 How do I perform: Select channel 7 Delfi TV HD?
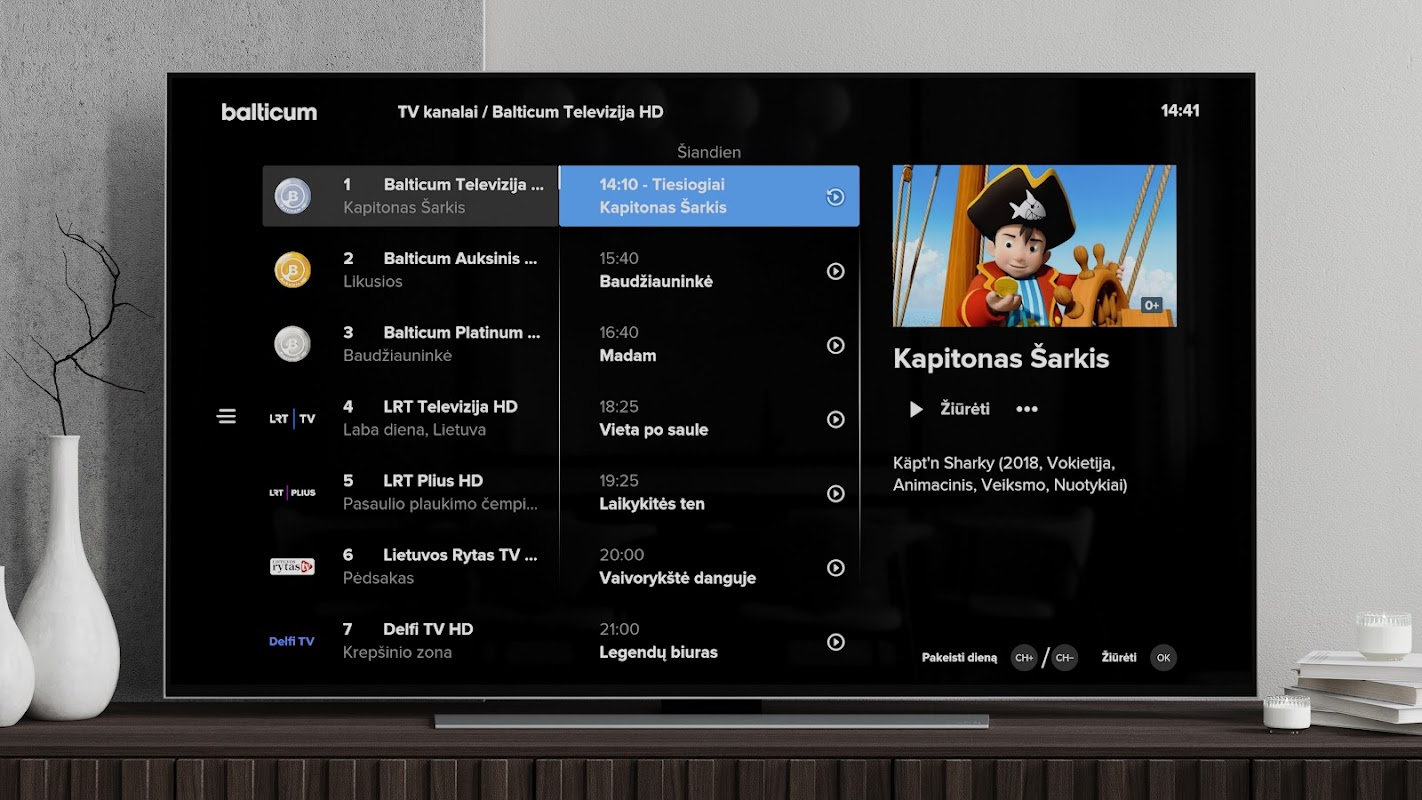(410, 641)
